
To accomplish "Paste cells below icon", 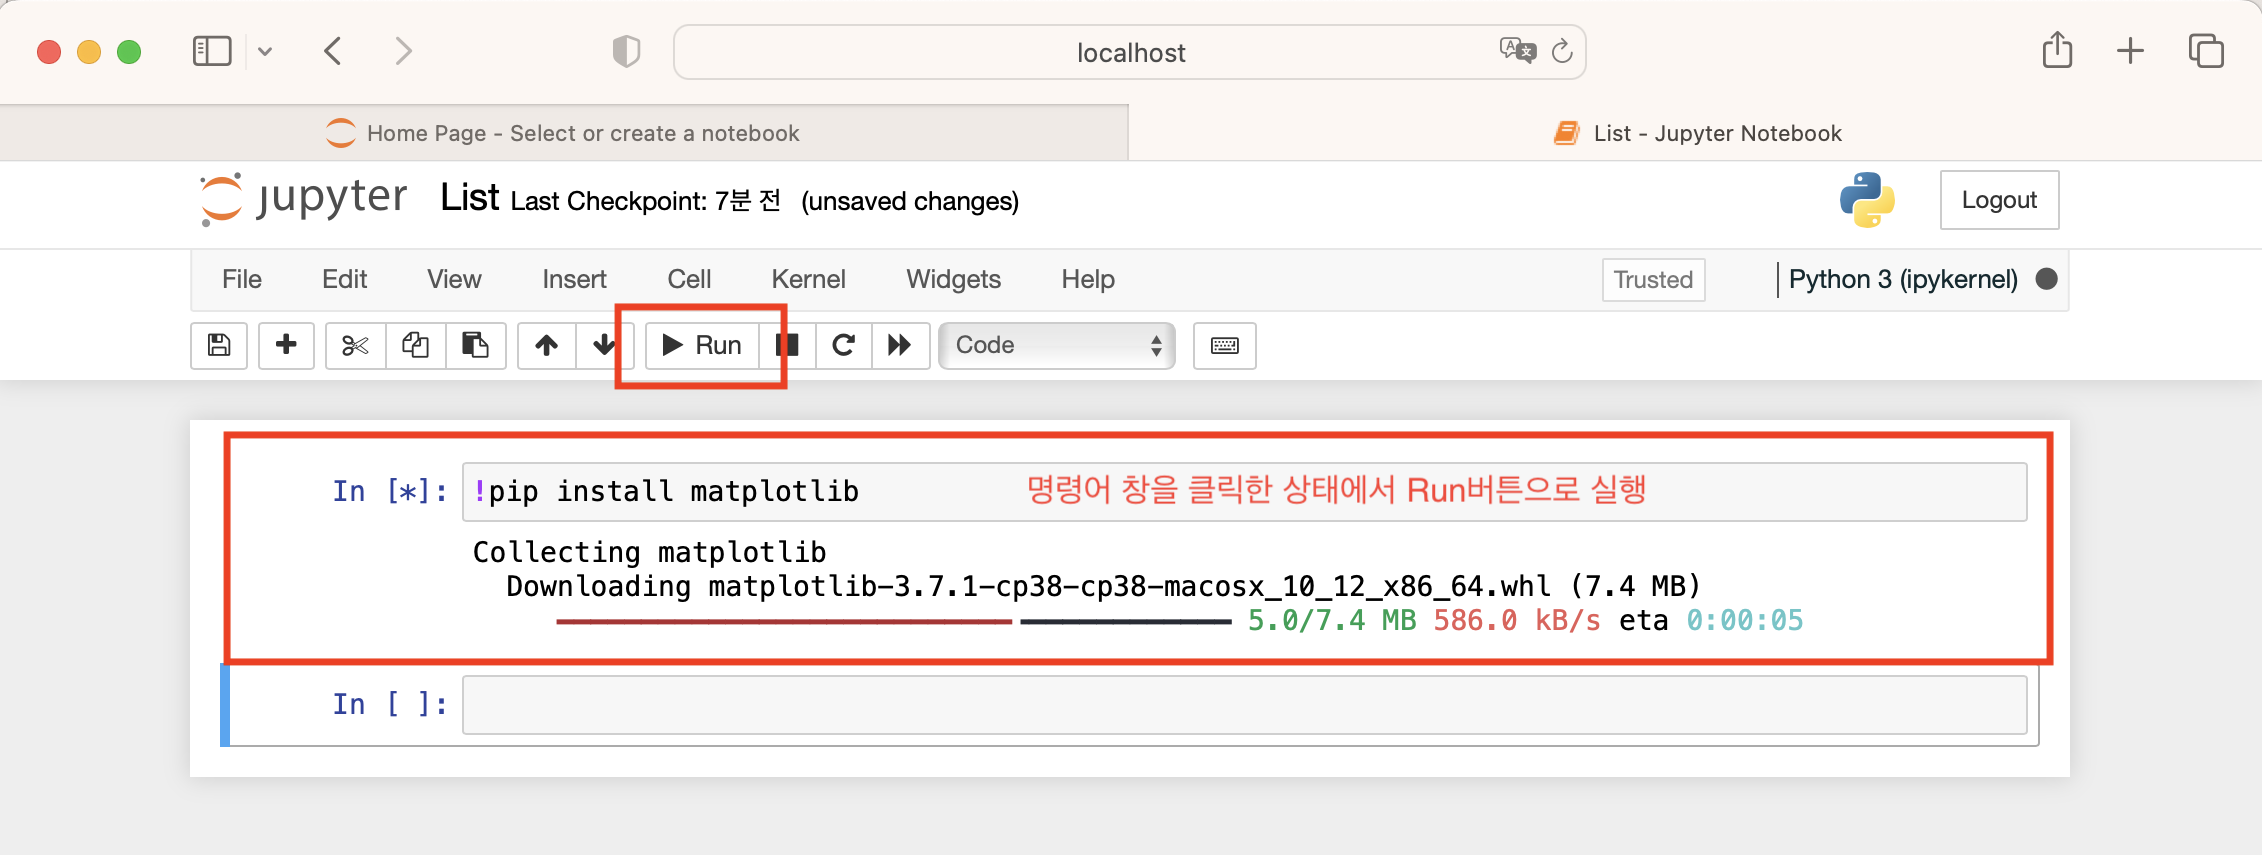I will tap(475, 345).
